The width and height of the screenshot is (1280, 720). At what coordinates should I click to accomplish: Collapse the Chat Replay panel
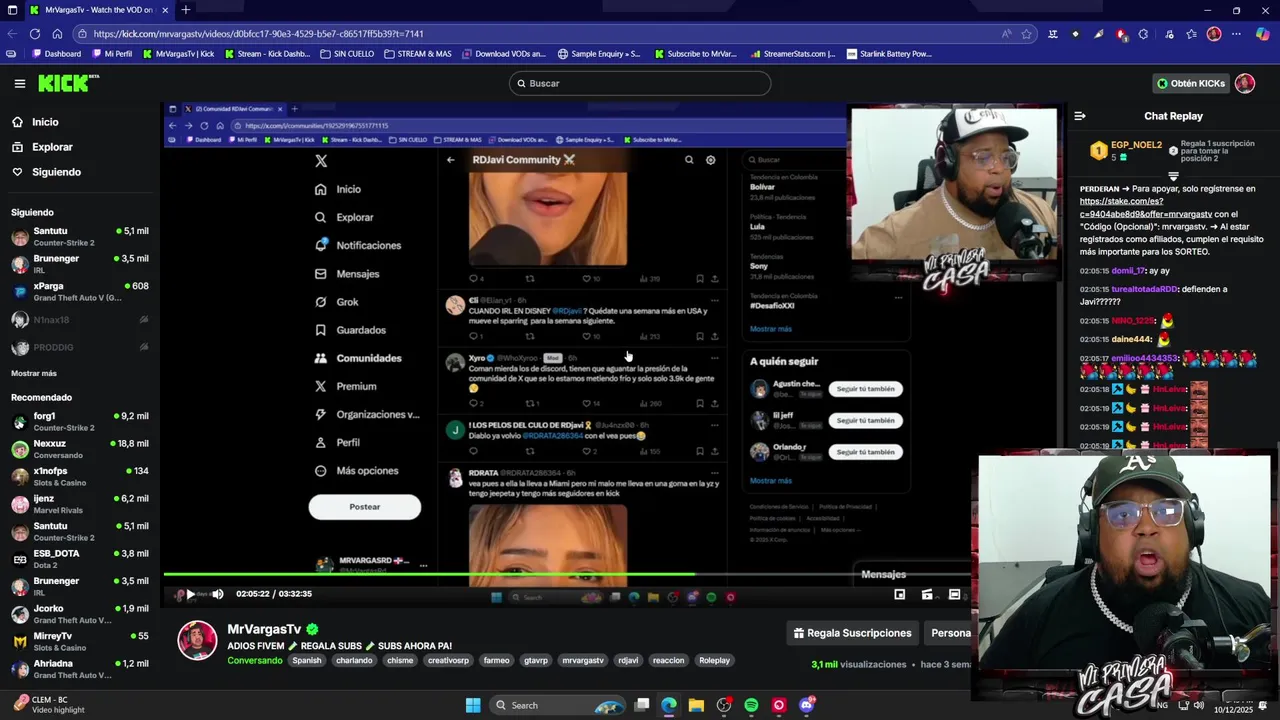pyautogui.click(x=1080, y=116)
